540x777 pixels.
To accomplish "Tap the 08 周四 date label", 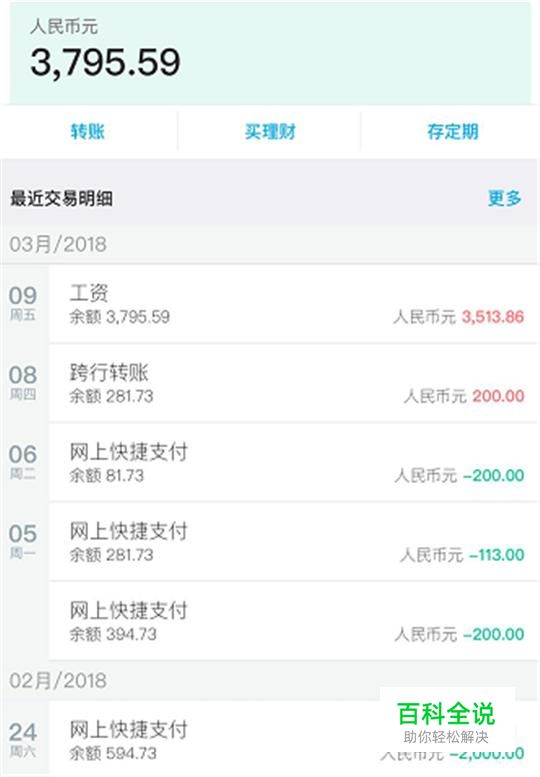I will tap(23, 382).
